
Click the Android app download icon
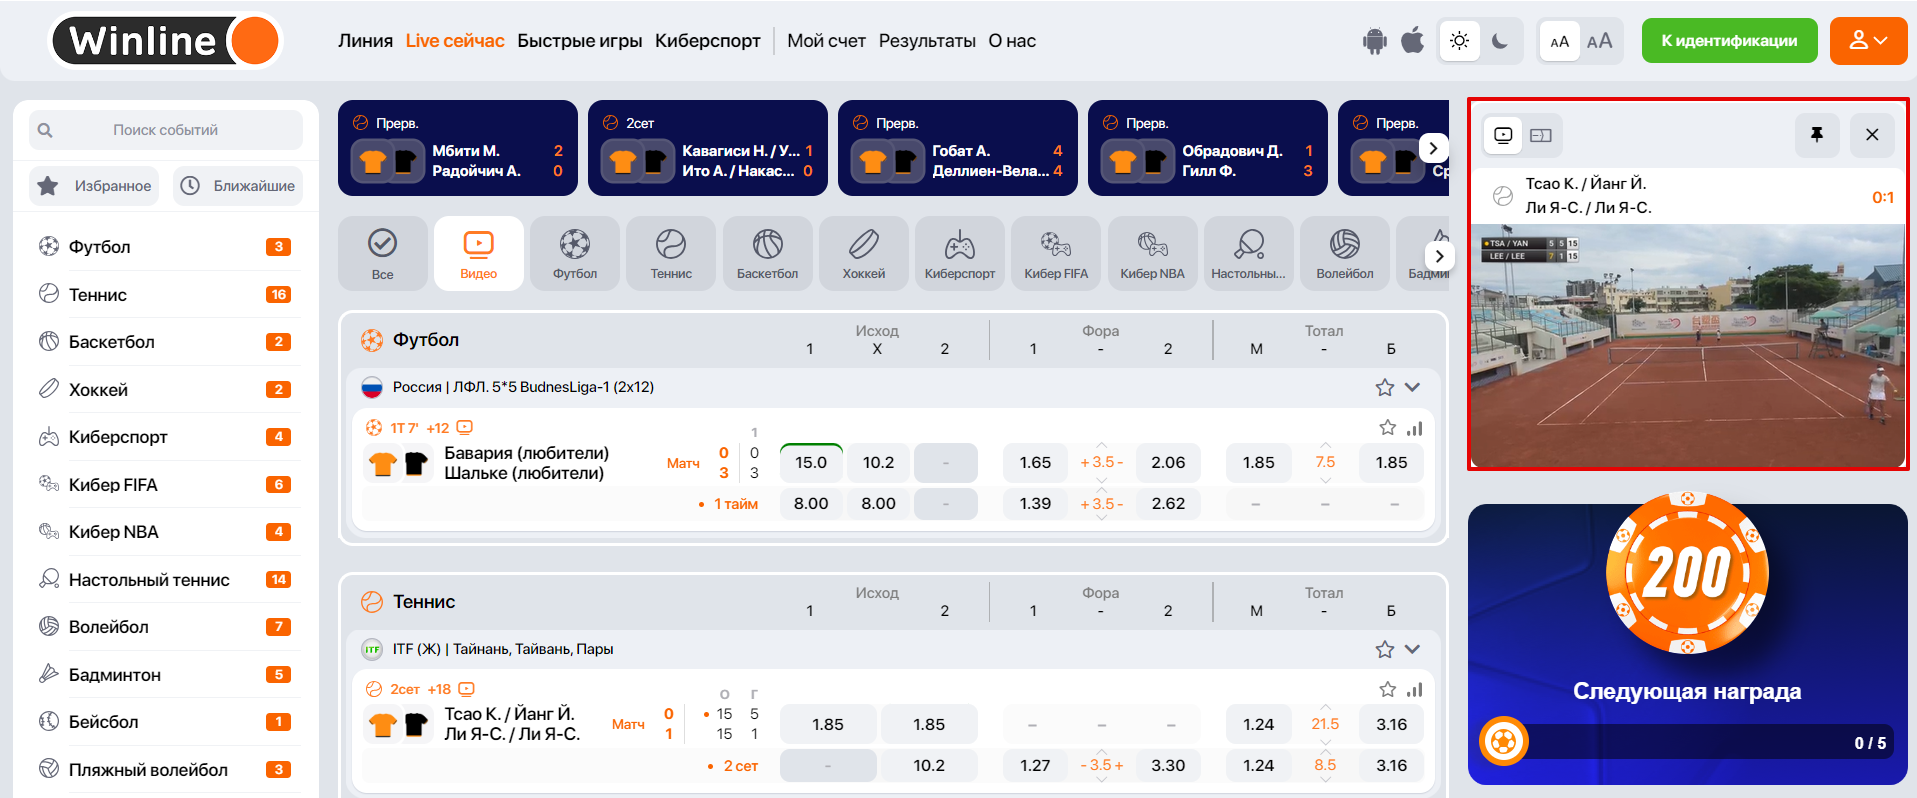pos(1375,41)
